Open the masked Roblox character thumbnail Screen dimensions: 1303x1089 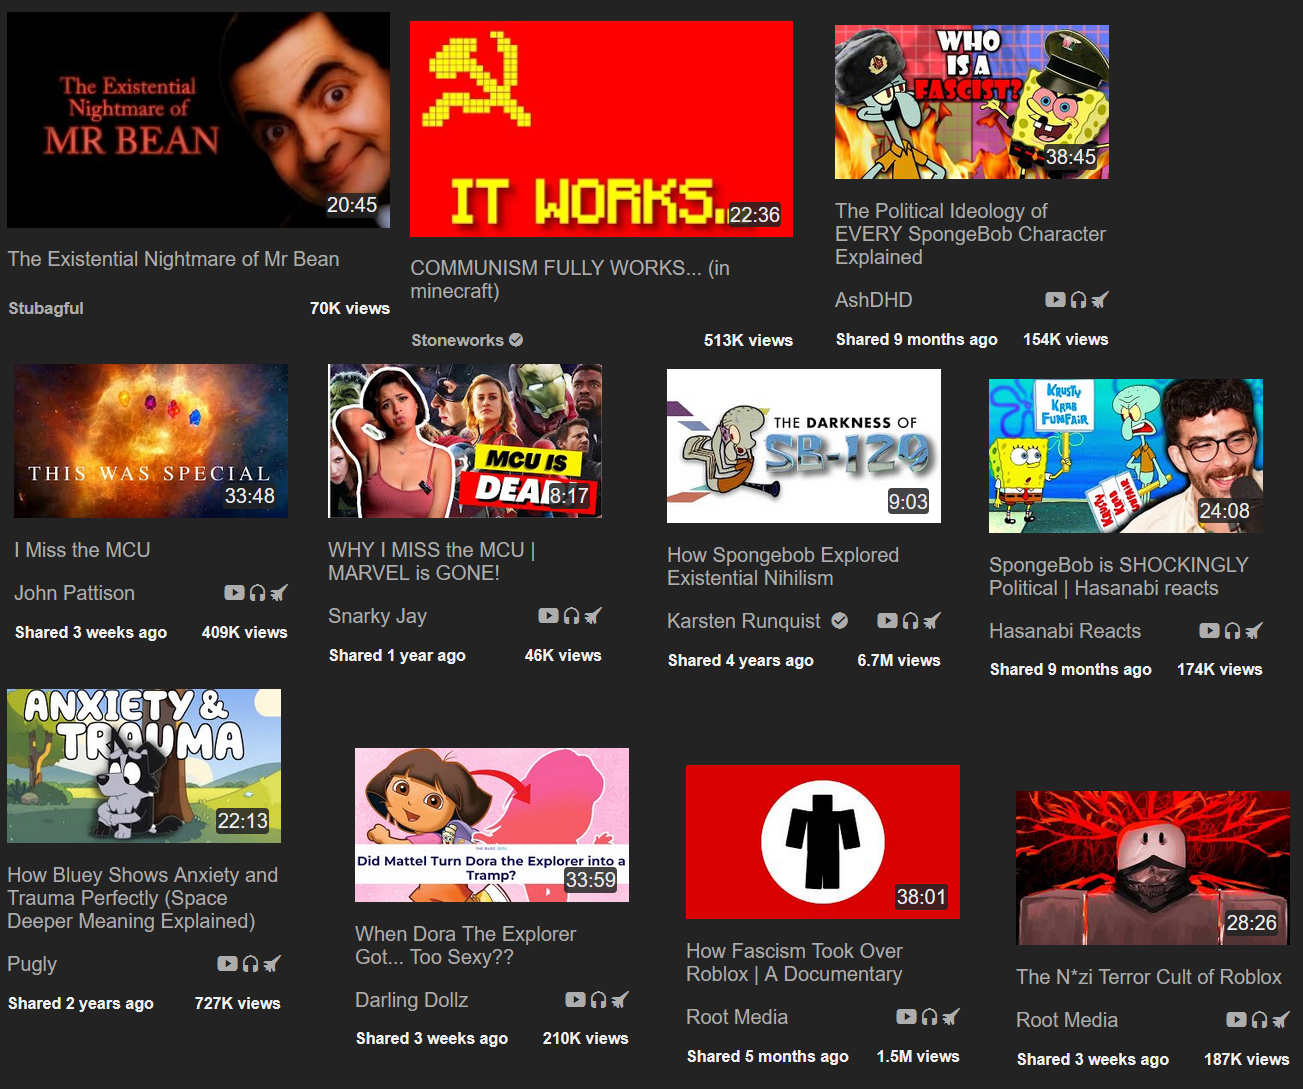pyautogui.click(x=1153, y=868)
